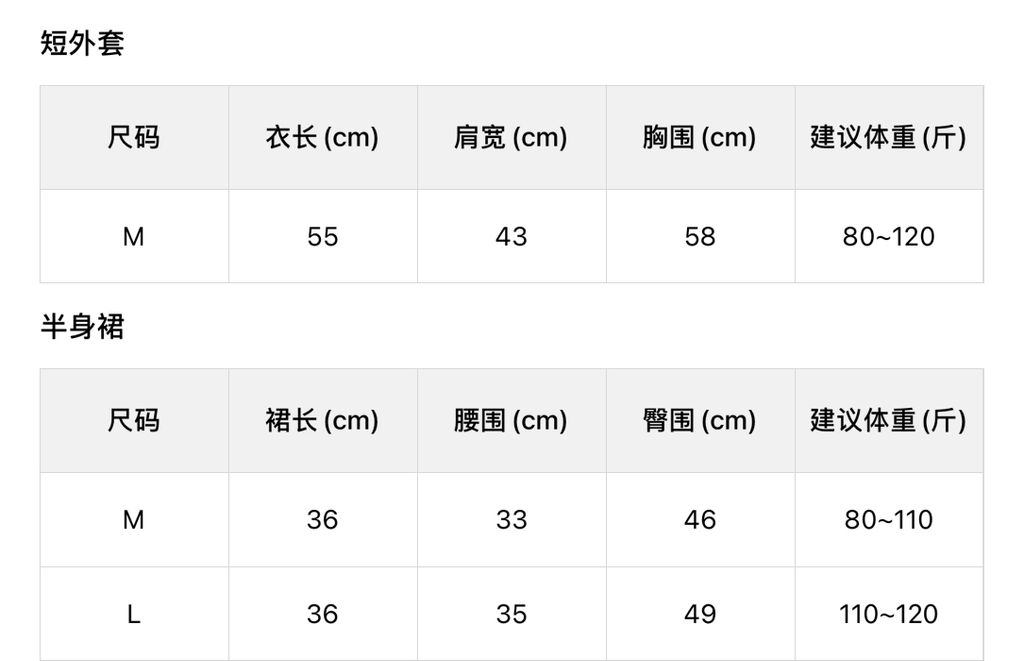Select the 80~110 recommended weight cell
Viewport: 1024px width, 661px height.
pyautogui.click(x=888, y=520)
